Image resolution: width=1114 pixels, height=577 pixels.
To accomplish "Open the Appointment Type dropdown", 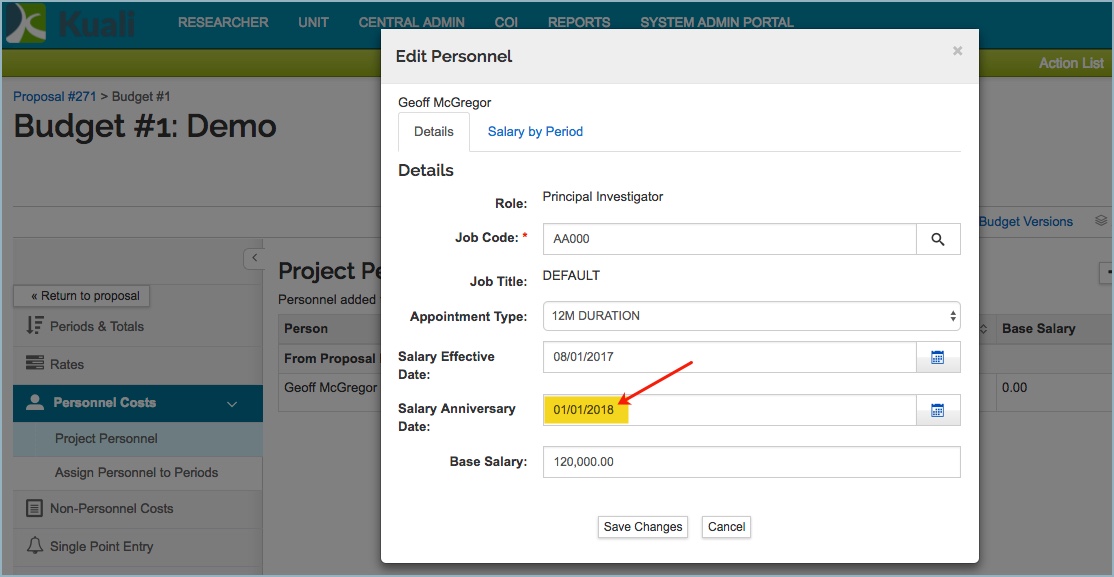I will (x=751, y=316).
